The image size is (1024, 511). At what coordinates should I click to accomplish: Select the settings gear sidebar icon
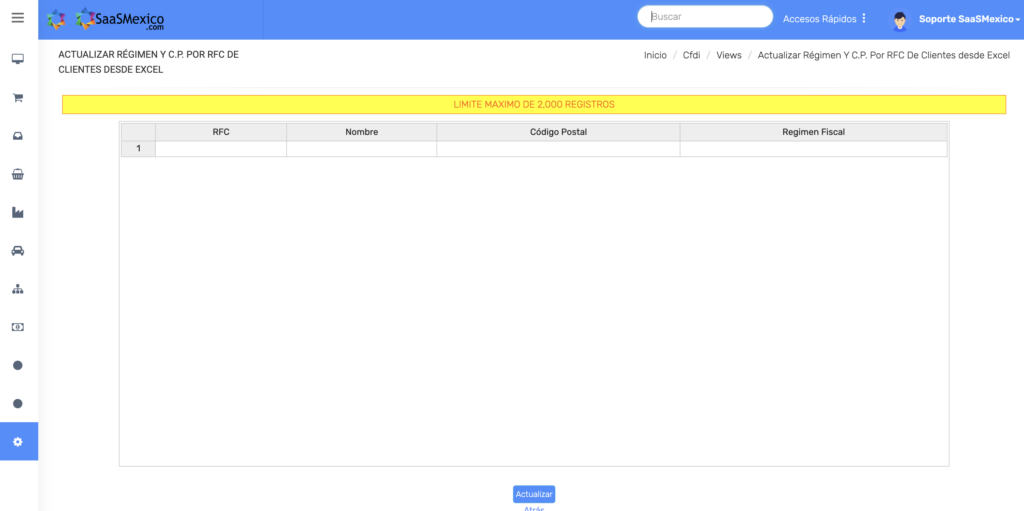(18, 442)
